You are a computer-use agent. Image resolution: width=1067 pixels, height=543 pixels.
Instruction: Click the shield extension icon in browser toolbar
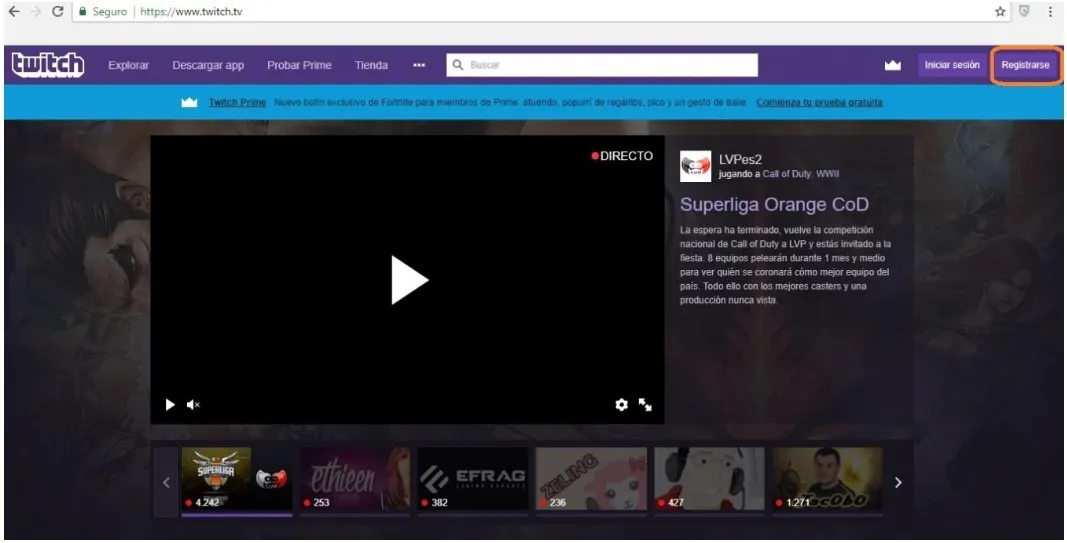[1024, 12]
